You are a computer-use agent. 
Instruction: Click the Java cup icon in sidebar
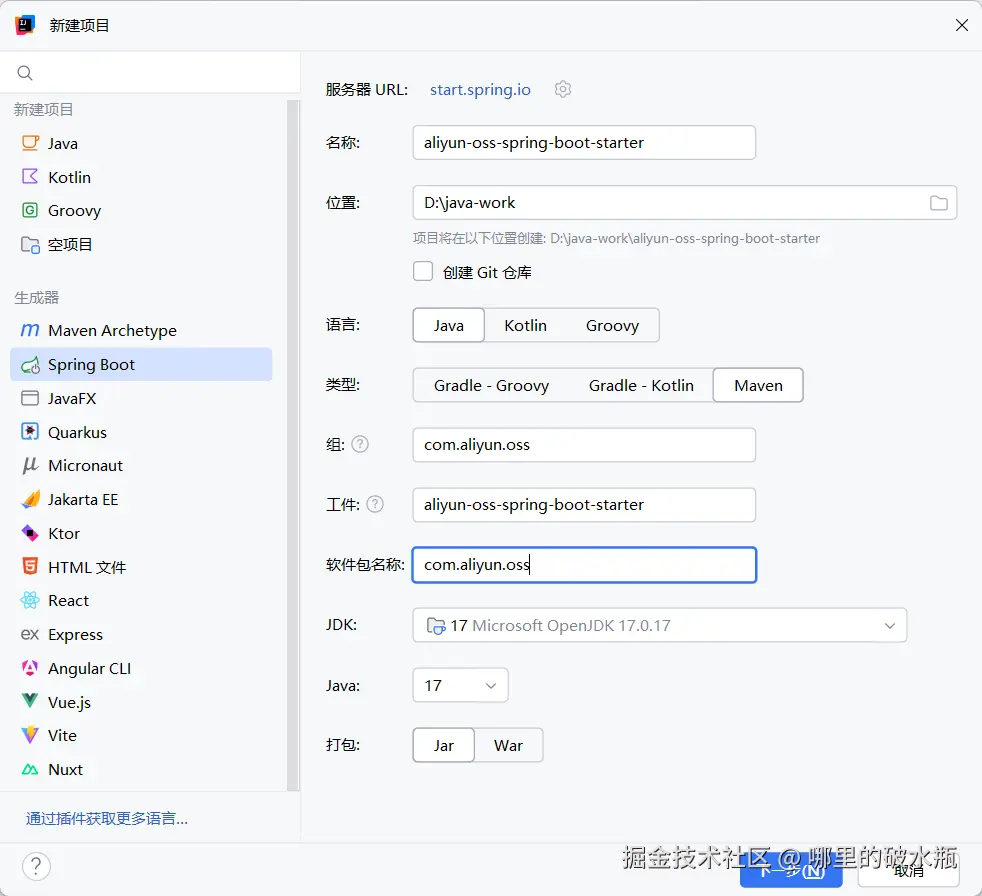click(x=30, y=143)
